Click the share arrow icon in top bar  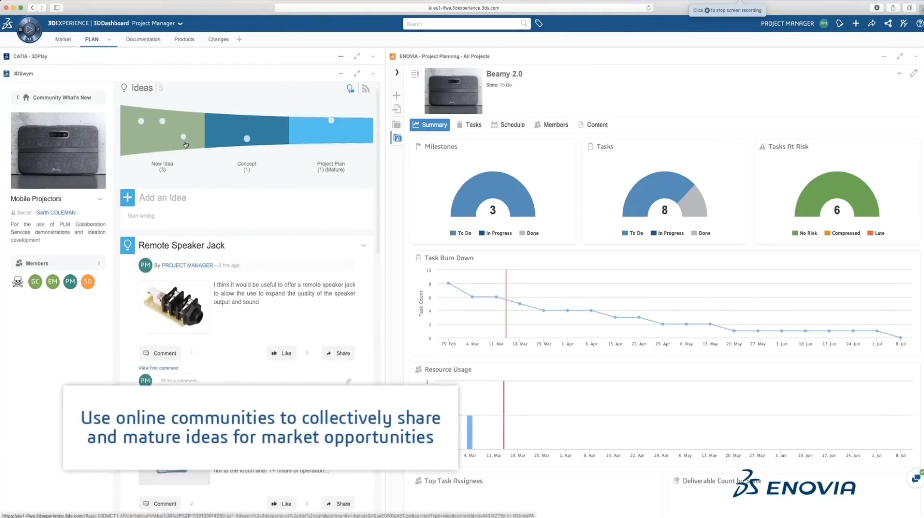click(x=872, y=24)
